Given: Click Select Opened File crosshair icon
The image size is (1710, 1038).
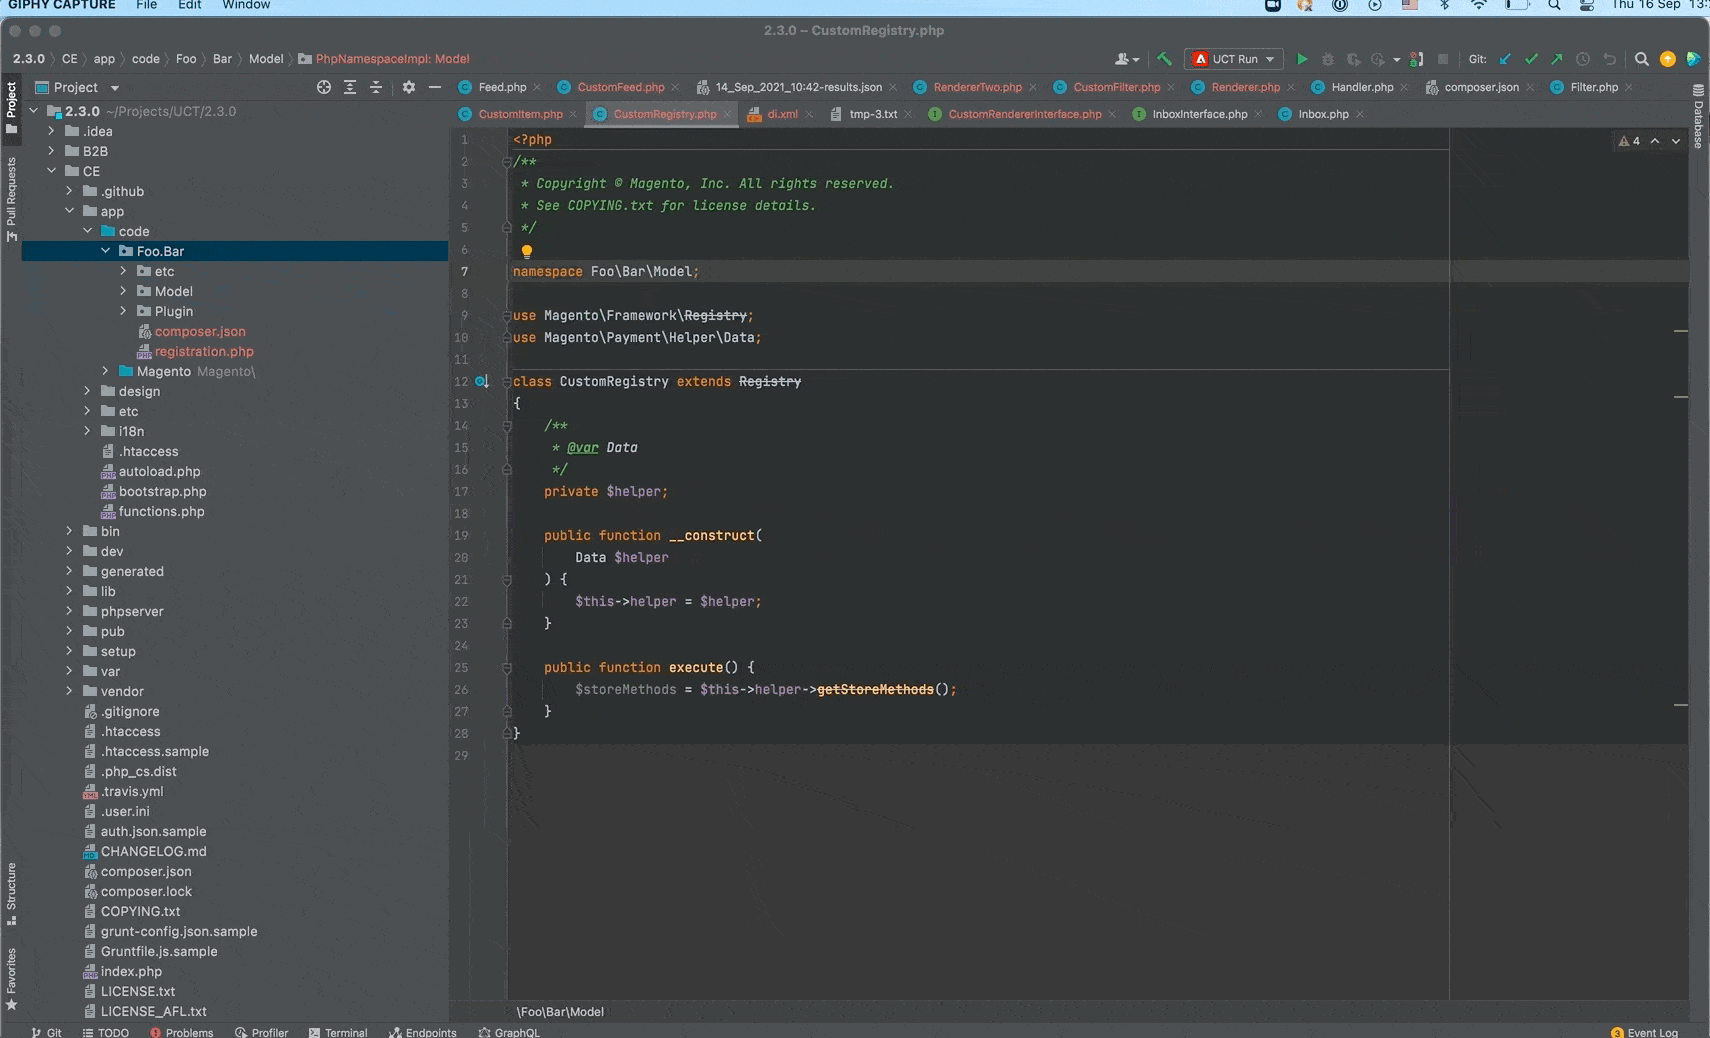Looking at the screenshot, I should [x=324, y=87].
